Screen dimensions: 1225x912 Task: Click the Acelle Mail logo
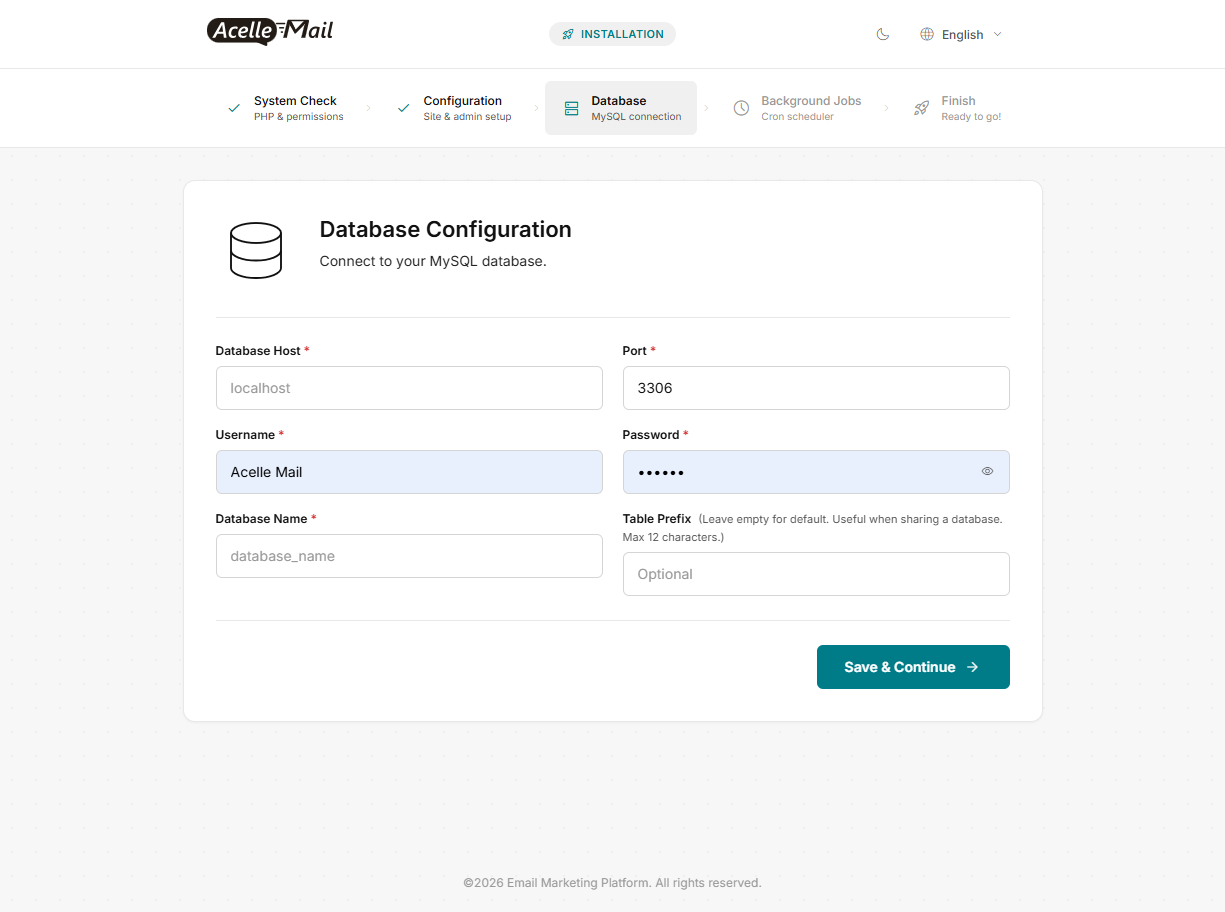(270, 32)
